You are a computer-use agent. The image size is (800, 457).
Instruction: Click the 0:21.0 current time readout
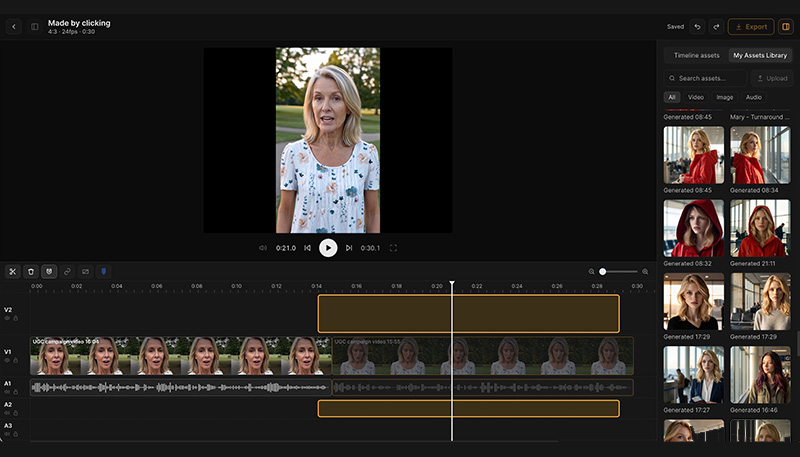coord(286,248)
